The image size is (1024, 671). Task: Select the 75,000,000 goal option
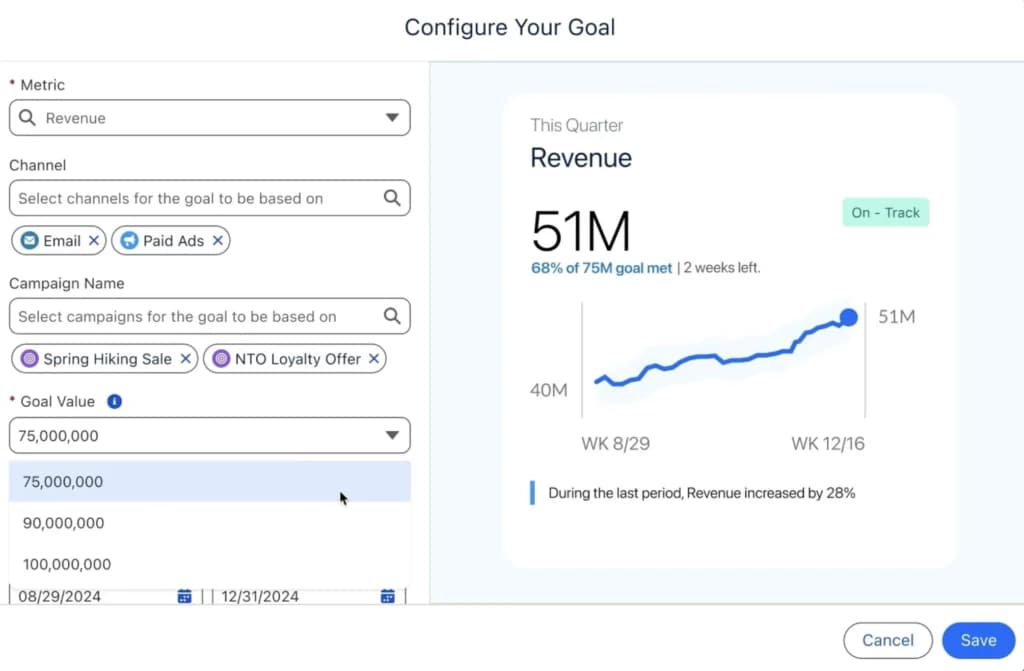click(x=210, y=482)
